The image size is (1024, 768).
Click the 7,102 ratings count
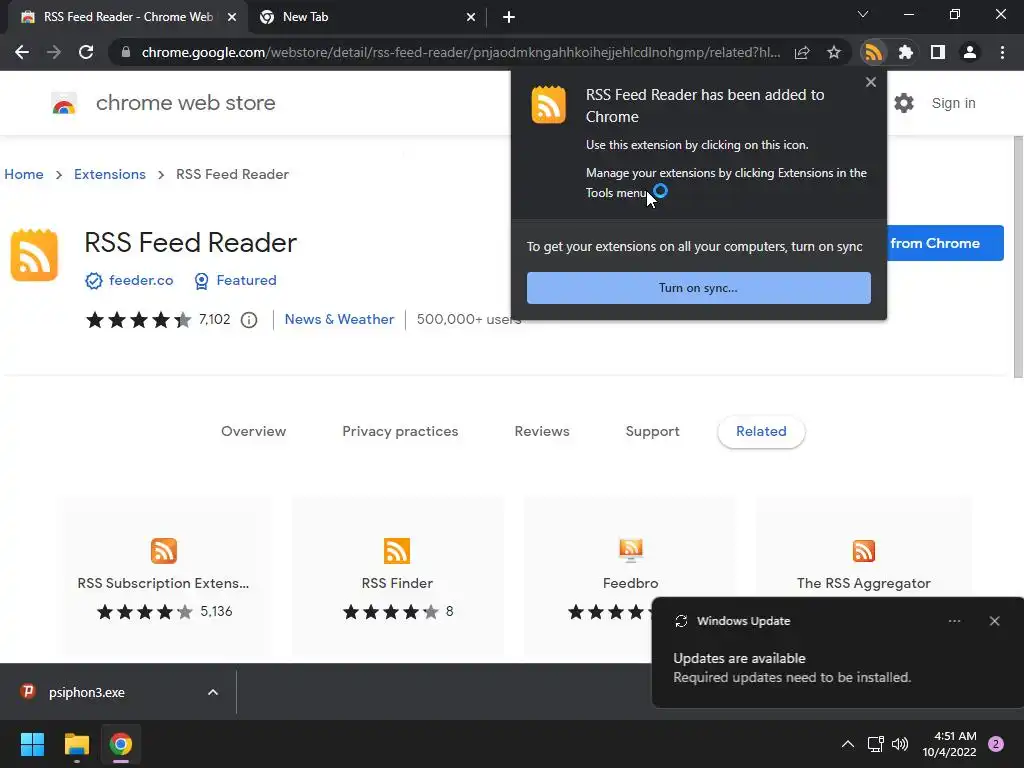(x=214, y=319)
